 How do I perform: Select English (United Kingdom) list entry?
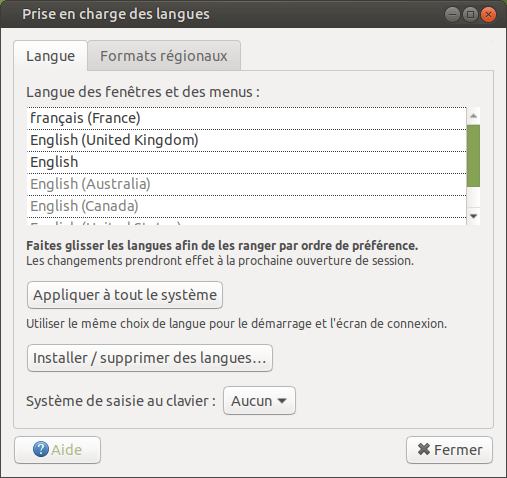(x=246, y=140)
